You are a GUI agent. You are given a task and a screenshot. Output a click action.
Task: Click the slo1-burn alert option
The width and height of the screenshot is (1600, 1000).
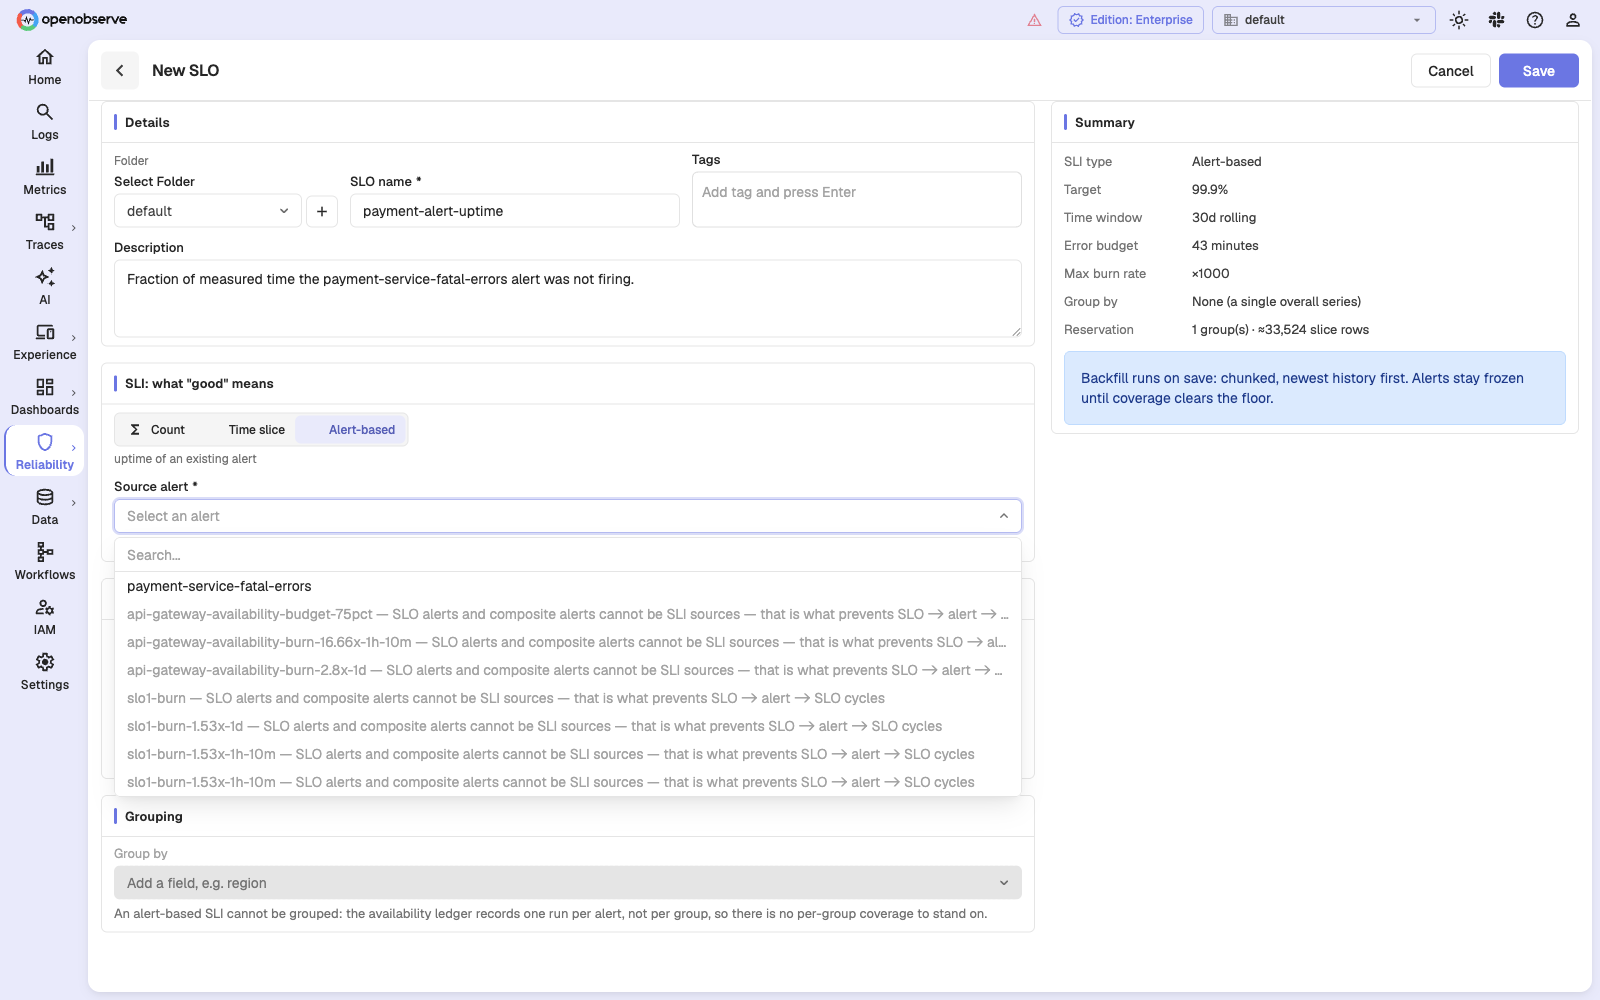(x=568, y=698)
